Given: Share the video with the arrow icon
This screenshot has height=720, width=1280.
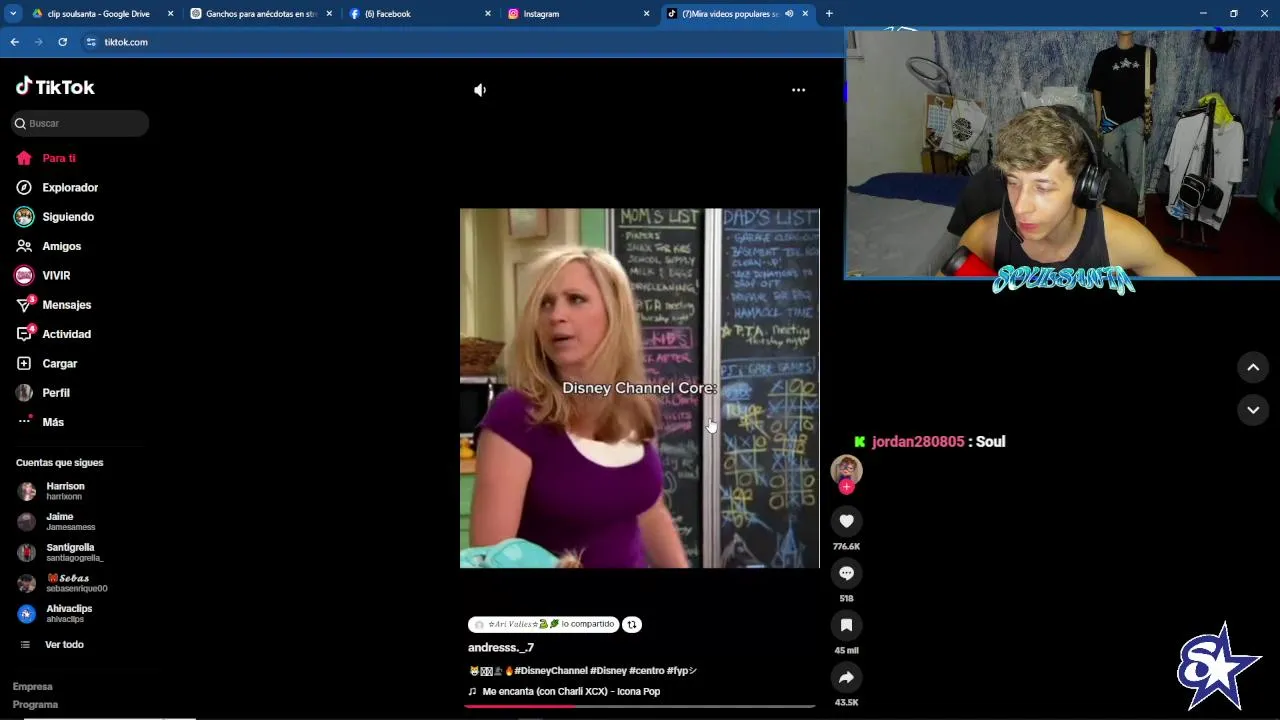Looking at the screenshot, I should (846, 677).
